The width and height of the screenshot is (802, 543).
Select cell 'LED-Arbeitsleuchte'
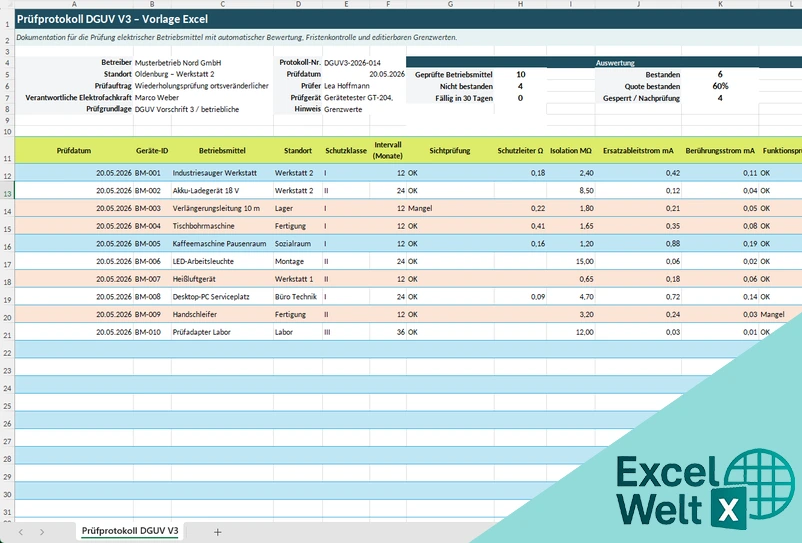[222, 261]
